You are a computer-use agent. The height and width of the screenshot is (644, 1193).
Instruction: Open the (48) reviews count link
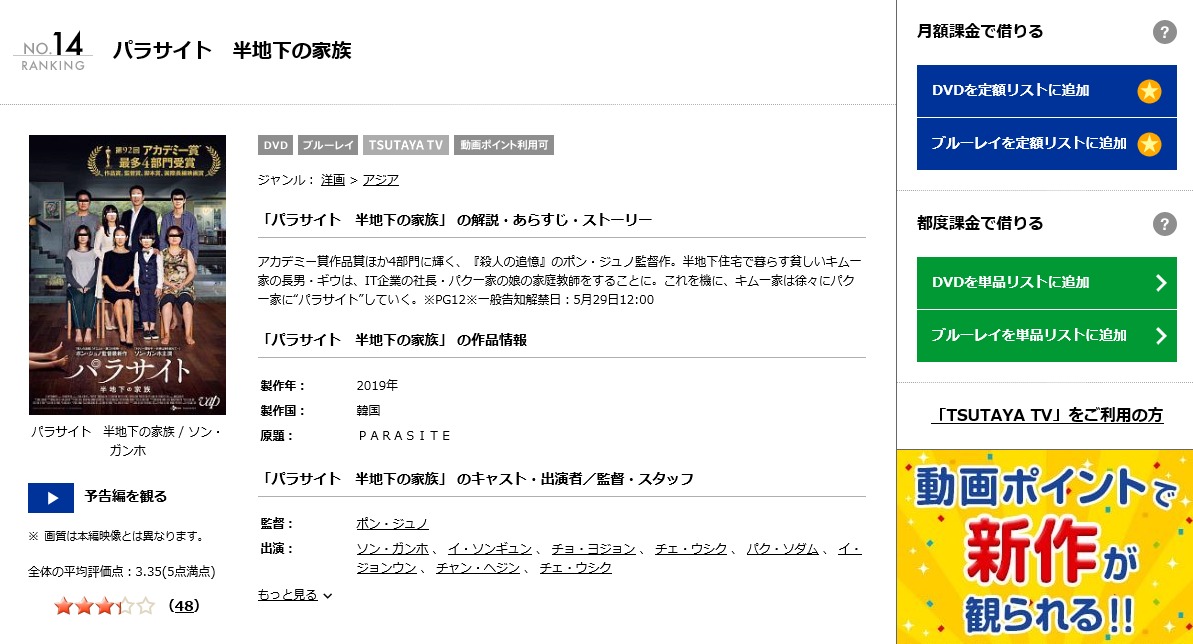183,606
